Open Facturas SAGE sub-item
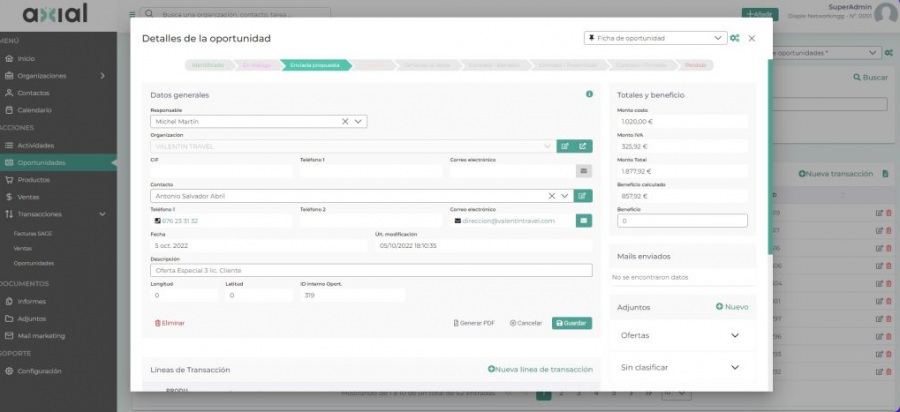 pyautogui.click(x=33, y=234)
